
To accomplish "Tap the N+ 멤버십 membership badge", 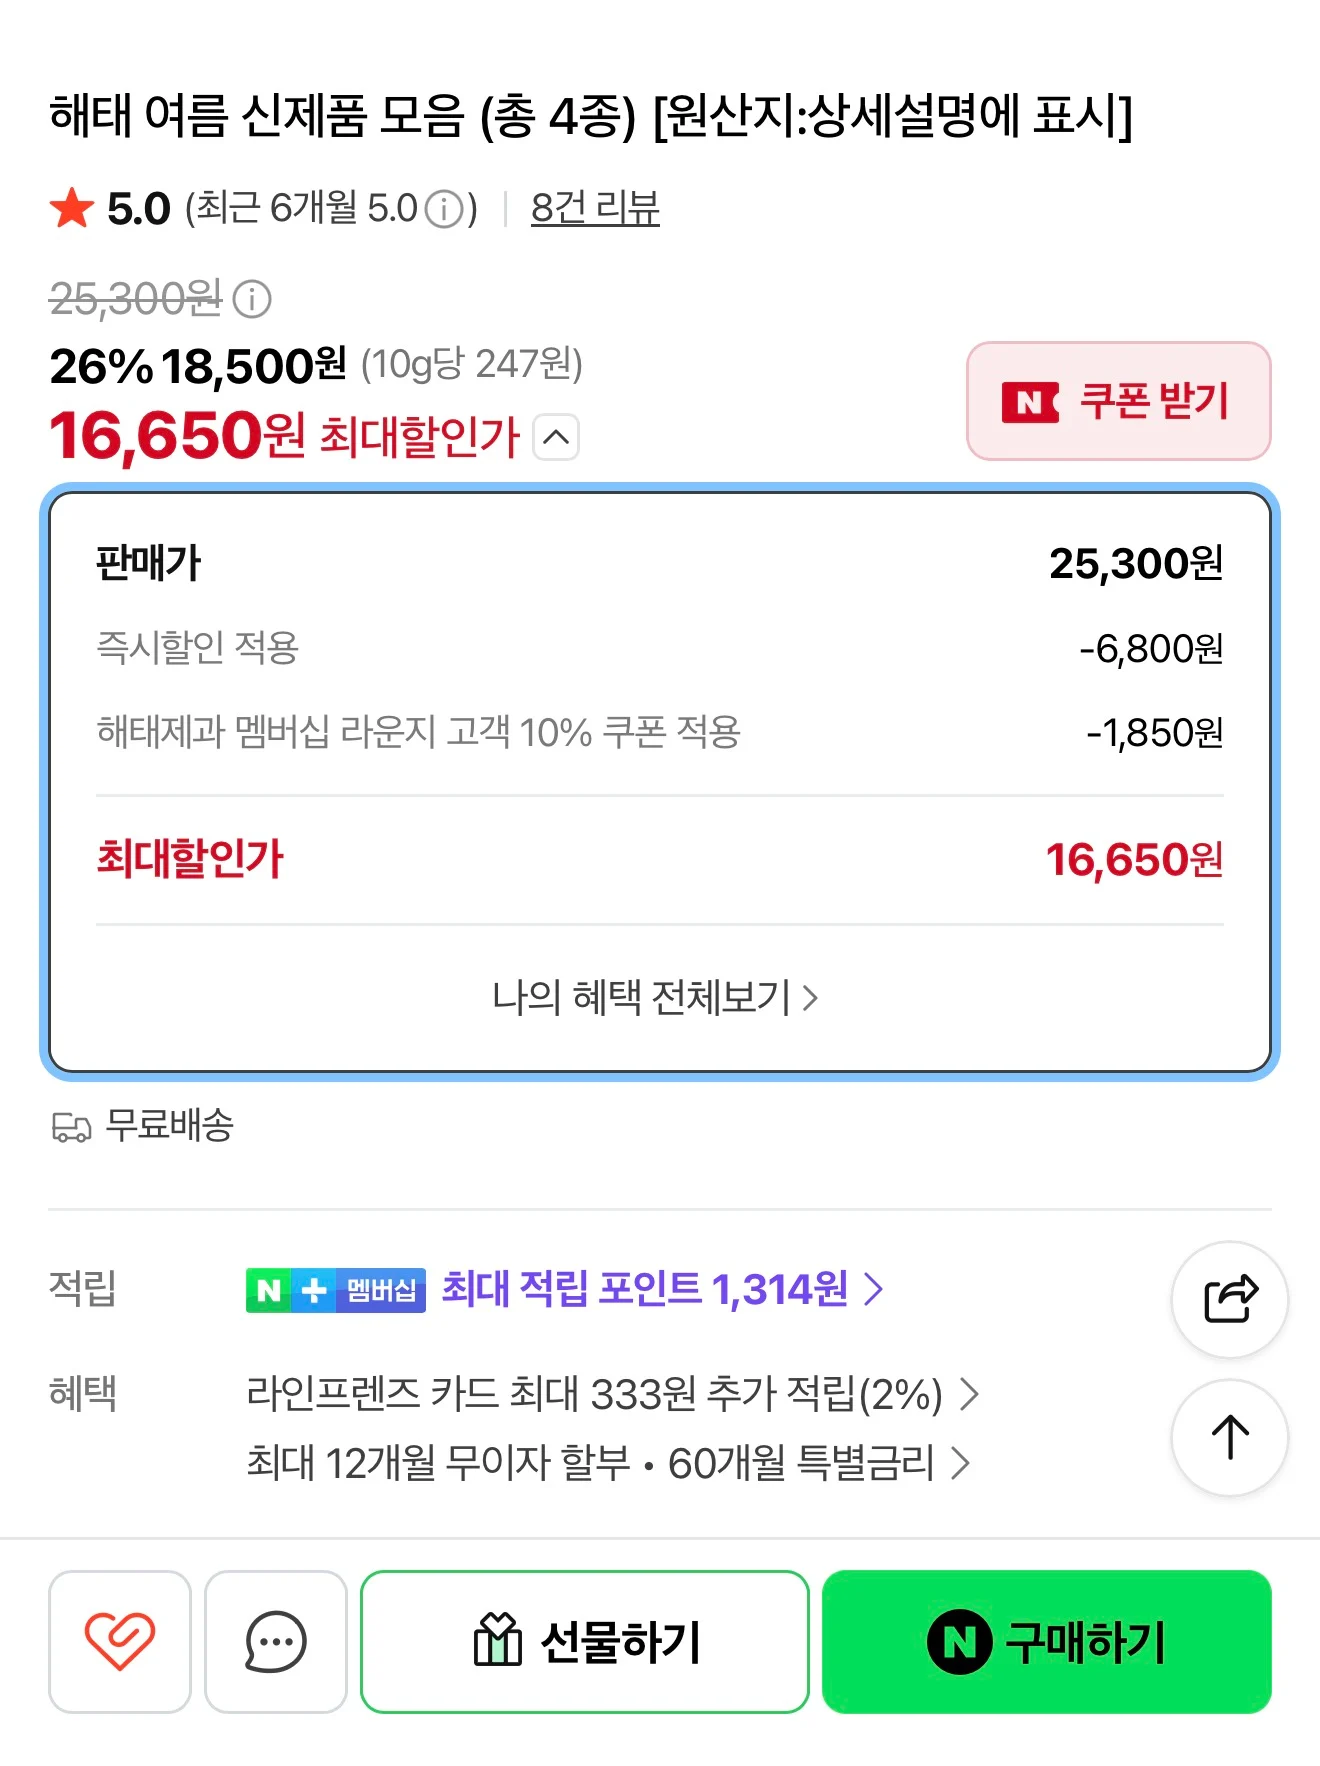I will tap(335, 1290).
